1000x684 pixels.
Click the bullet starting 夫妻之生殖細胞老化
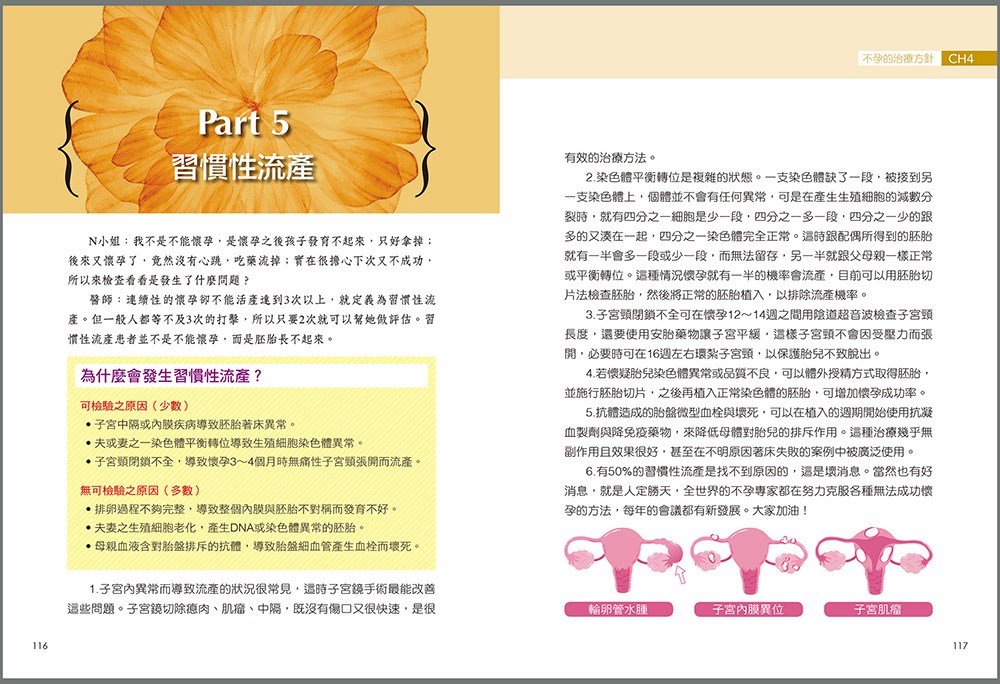(x=225, y=528)
